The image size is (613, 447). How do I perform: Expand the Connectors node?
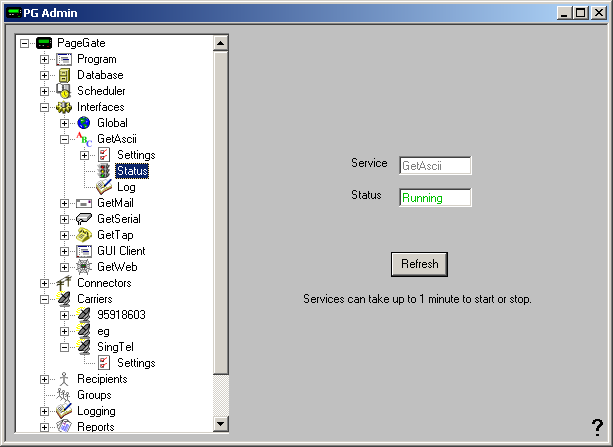tap(45, 283)
